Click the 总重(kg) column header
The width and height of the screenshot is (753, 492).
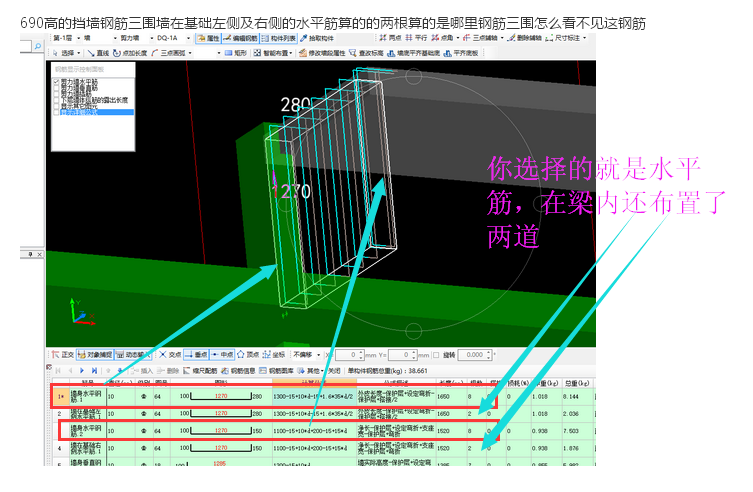(578, 383)
